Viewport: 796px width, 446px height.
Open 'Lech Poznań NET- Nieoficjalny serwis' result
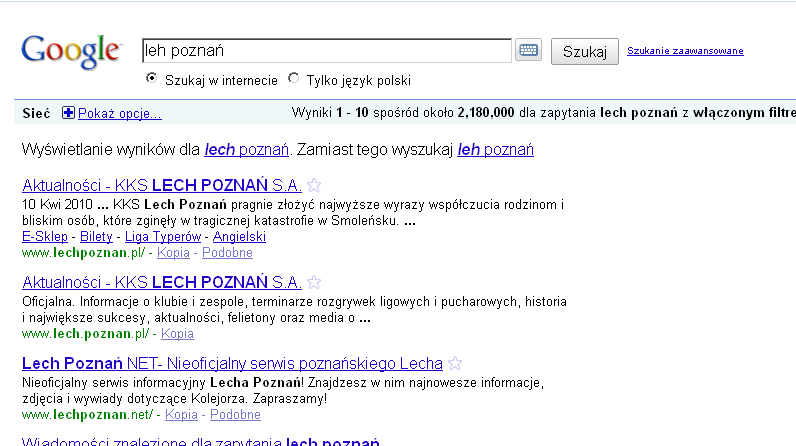click(x=232, y=363)
